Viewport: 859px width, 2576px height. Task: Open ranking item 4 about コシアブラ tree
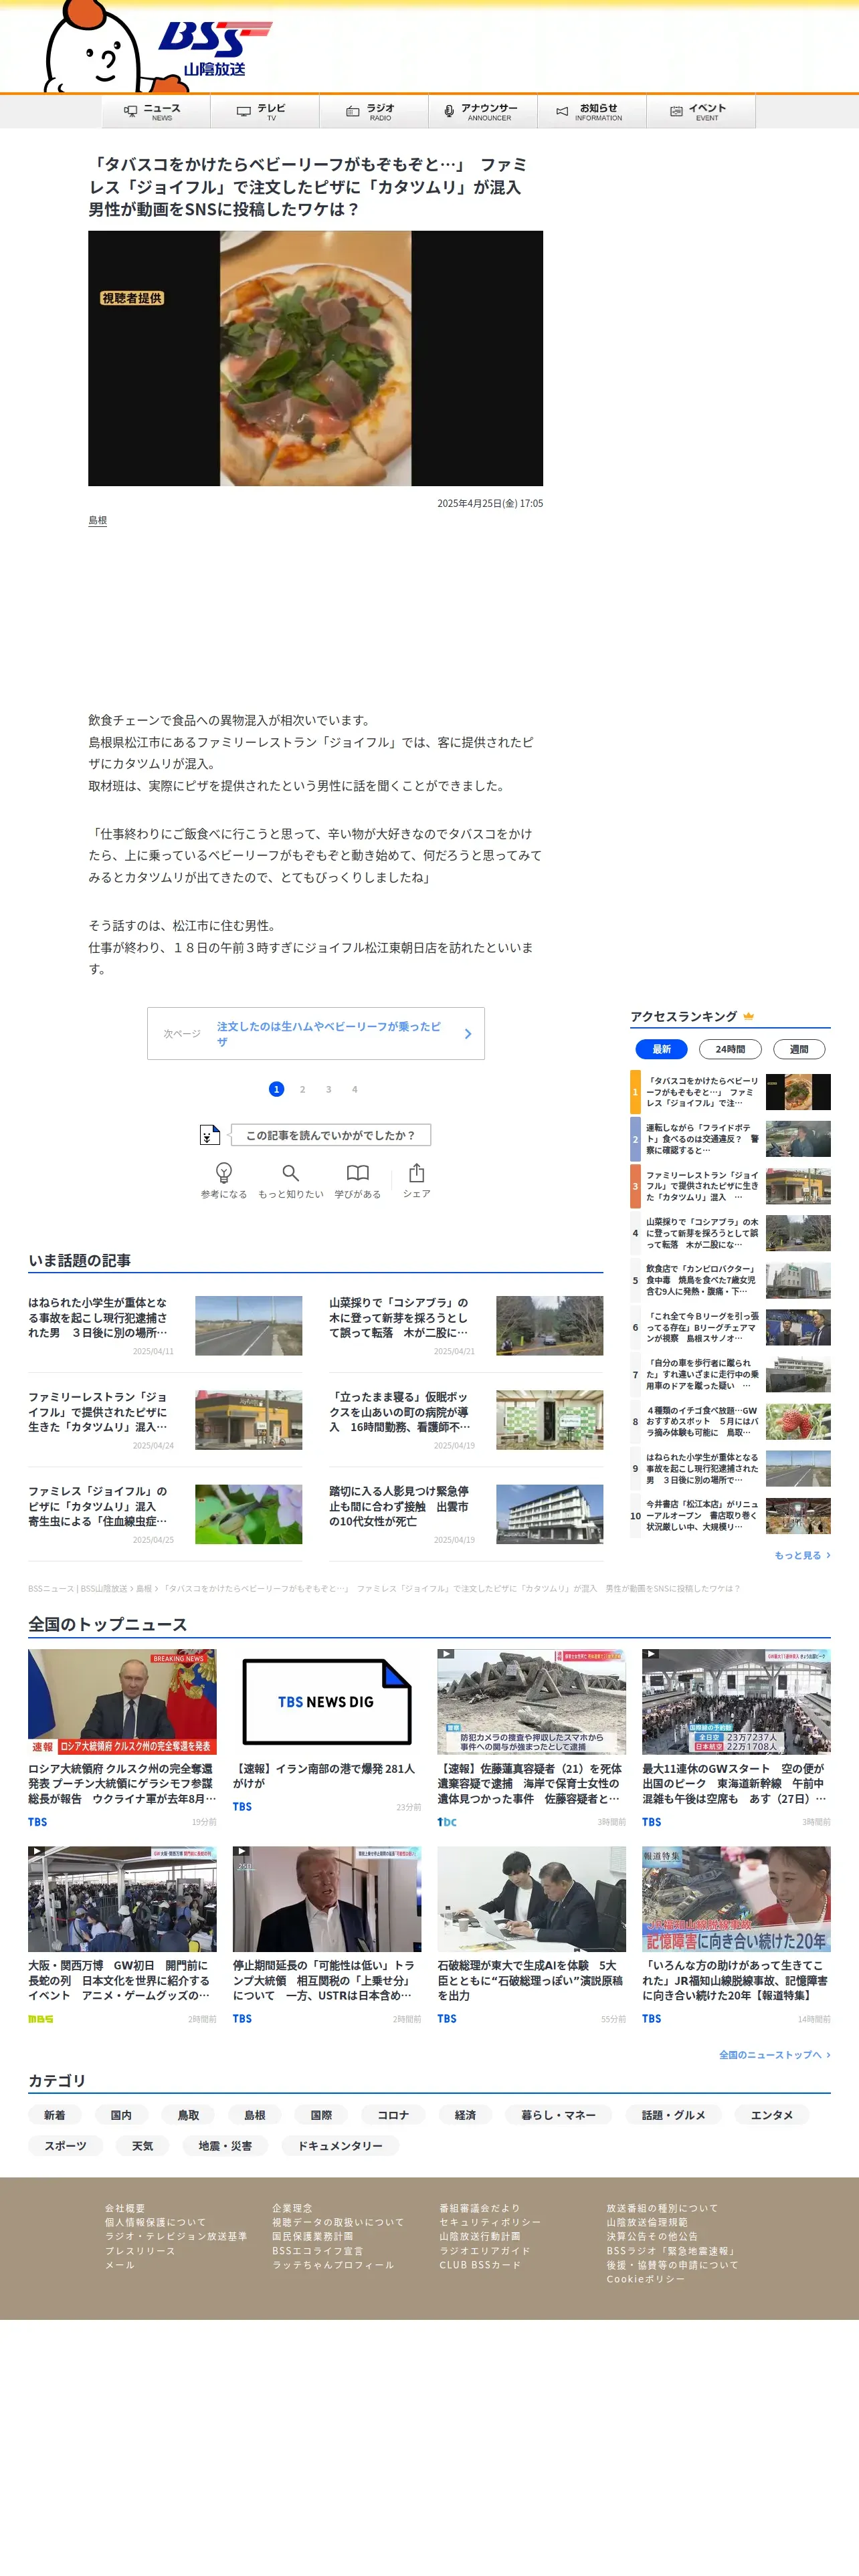730,1233
